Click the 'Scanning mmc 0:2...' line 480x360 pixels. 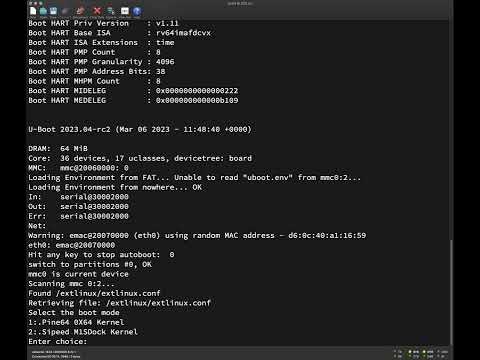[71, 283]
